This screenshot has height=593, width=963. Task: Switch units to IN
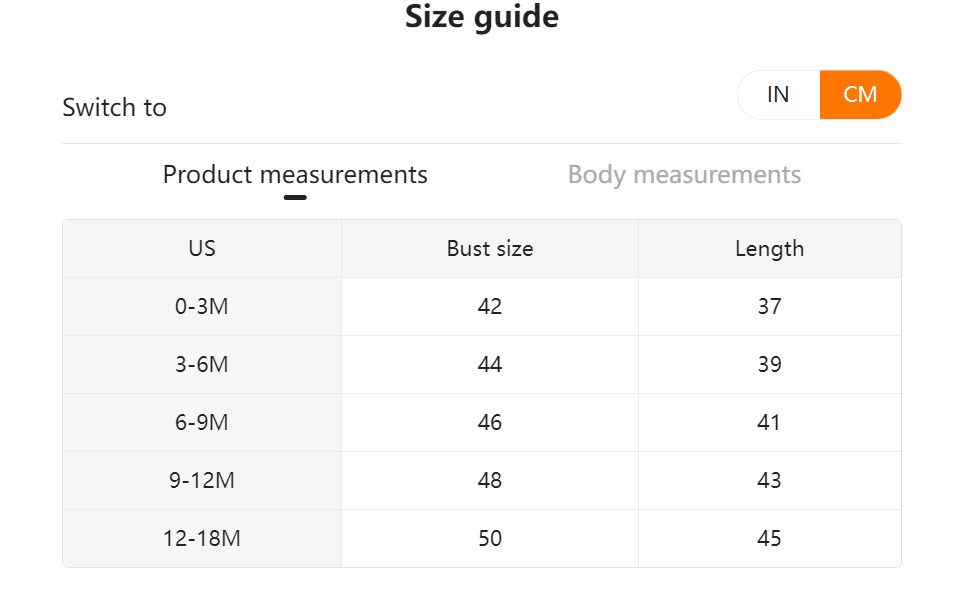pyautogui.click(x=778, y=95)
